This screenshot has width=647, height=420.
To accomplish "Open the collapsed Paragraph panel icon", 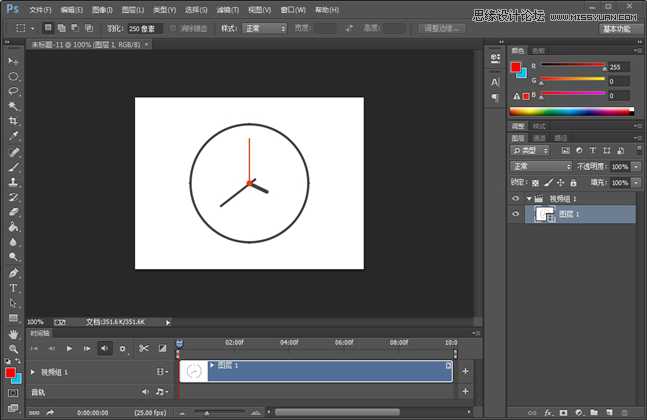I will [495, 98].
